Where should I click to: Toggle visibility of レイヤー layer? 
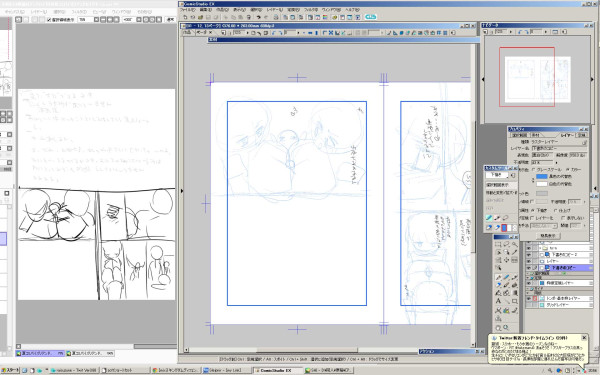[528, 261]
